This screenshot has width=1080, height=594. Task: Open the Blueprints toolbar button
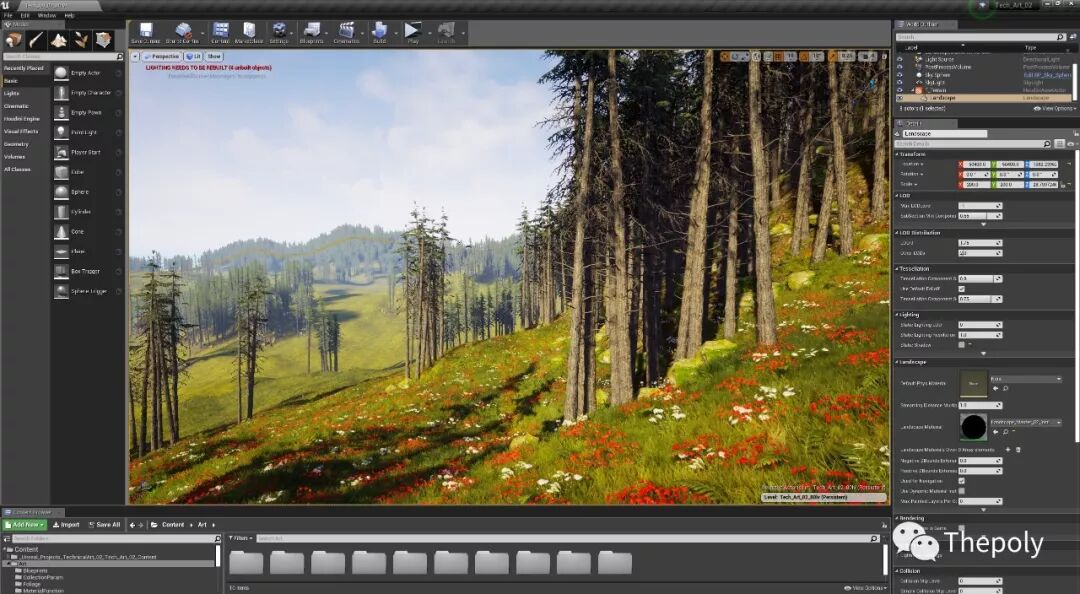click(x=311, y=32)
